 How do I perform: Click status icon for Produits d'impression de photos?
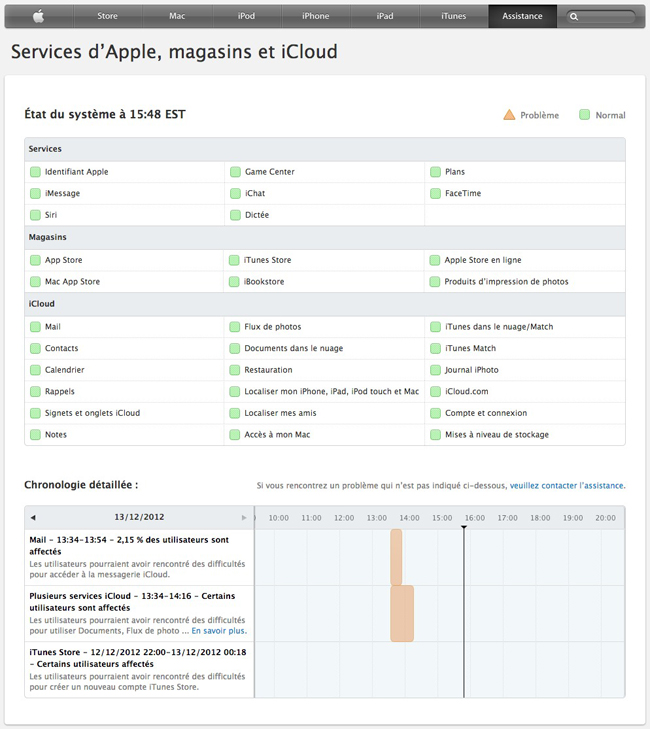pos(435,282)
